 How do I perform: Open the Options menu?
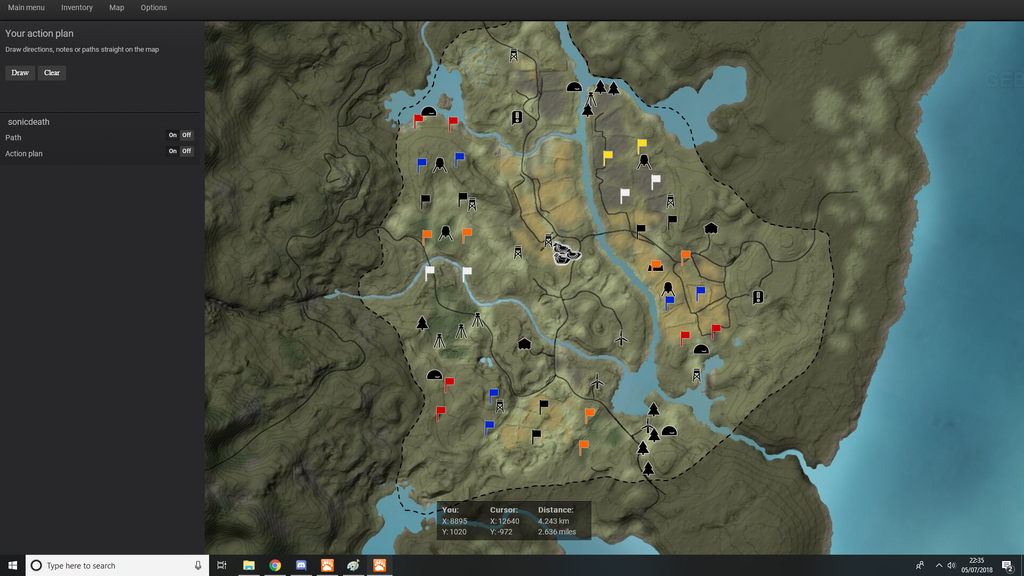153,7
